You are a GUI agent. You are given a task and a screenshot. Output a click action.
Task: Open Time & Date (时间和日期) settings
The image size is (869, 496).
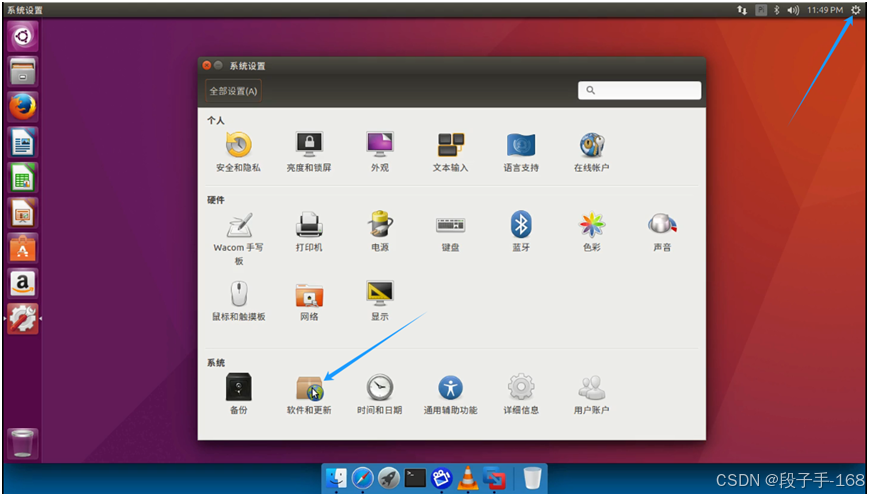[380, 394]
